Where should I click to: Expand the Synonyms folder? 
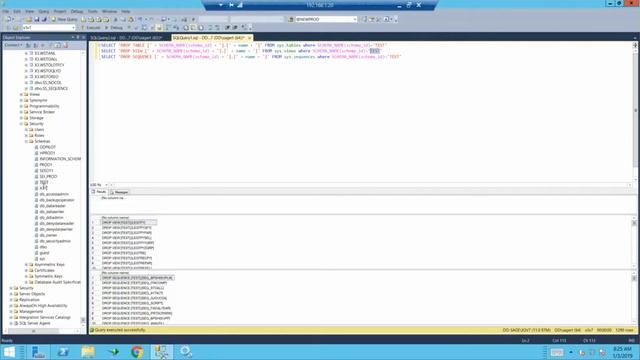21,100
